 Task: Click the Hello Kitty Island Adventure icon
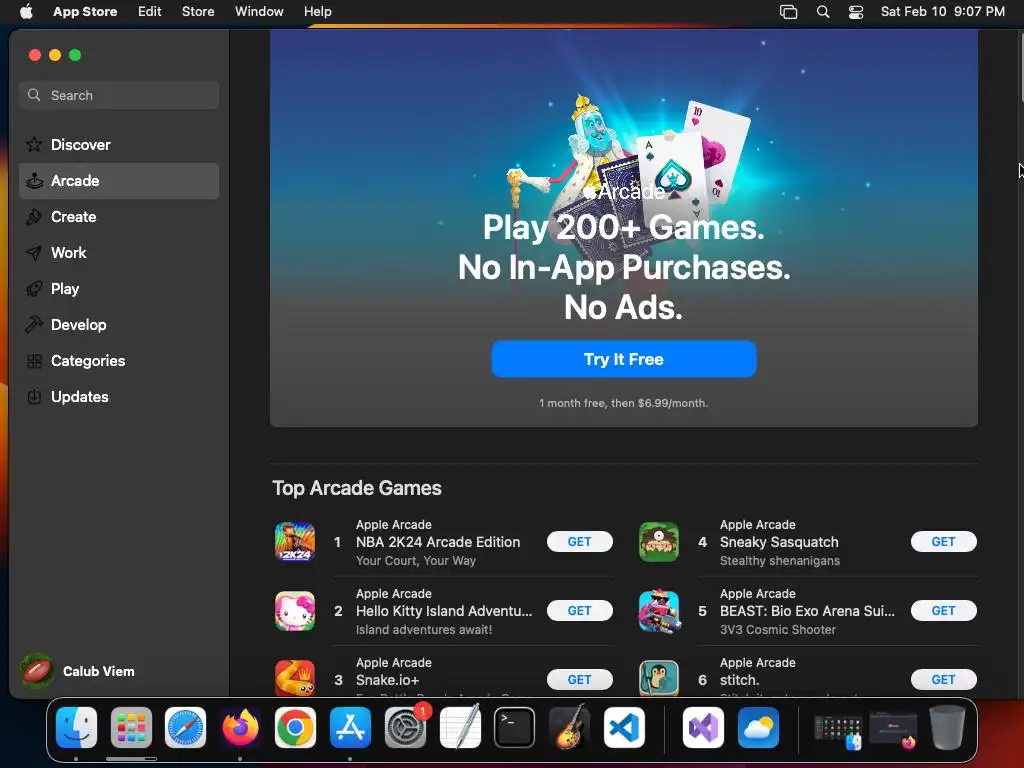(295, 611)
